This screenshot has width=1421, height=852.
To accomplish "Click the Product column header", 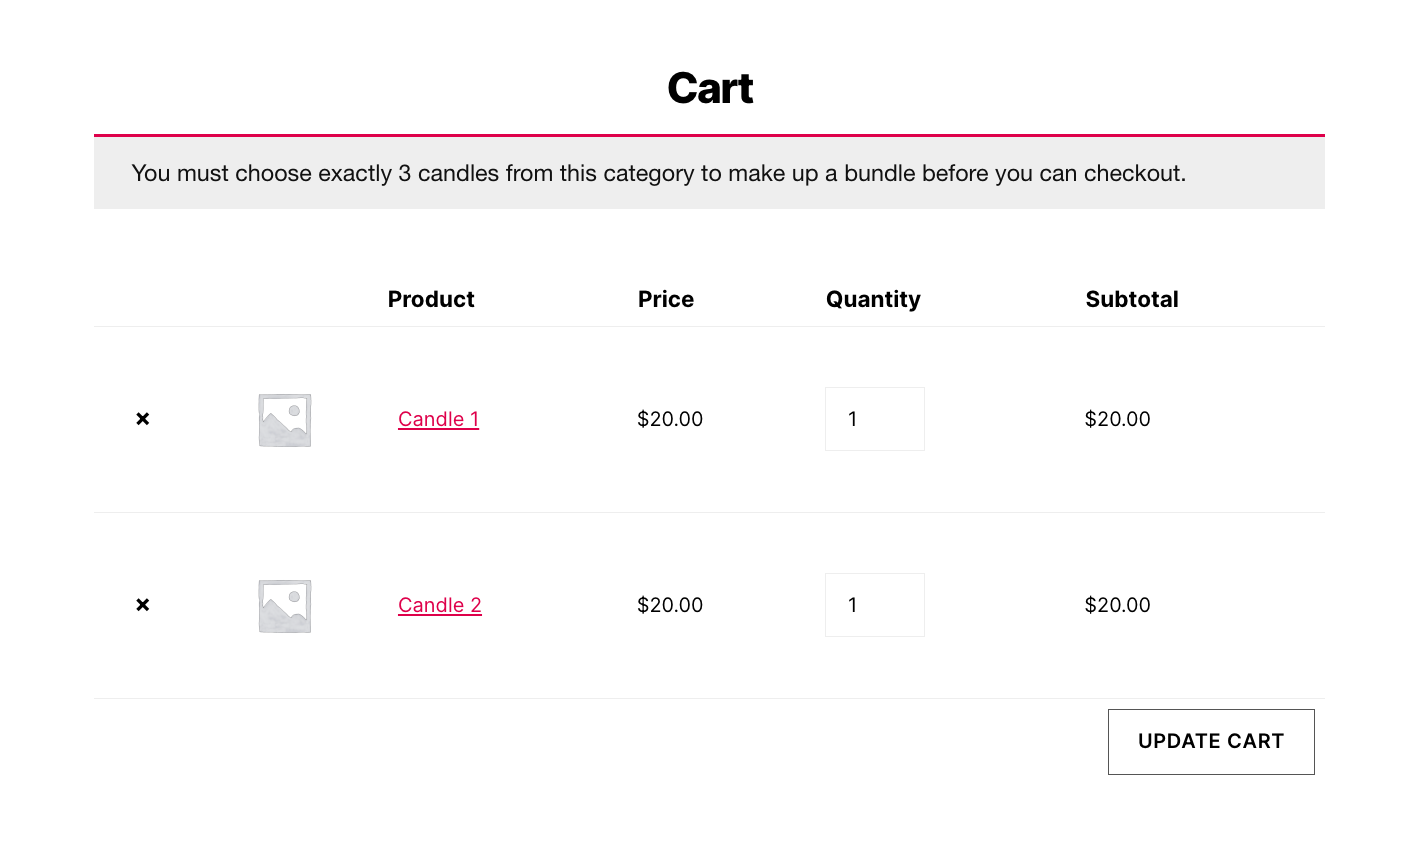I will [431, 299].
